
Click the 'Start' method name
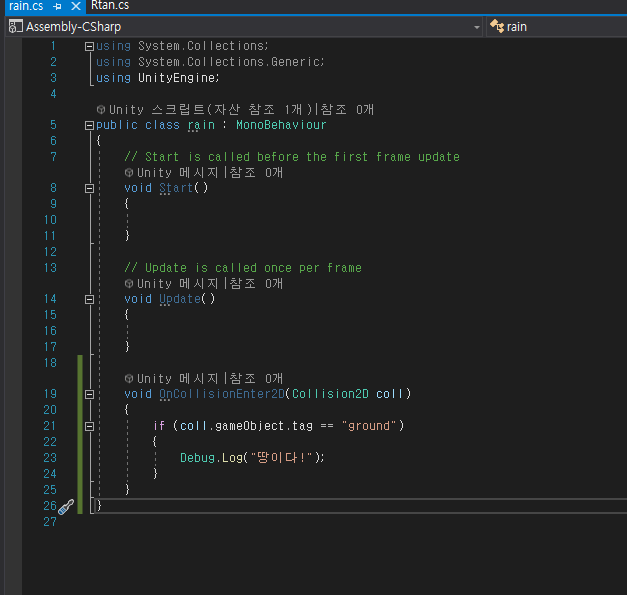(x=176, y=188)
